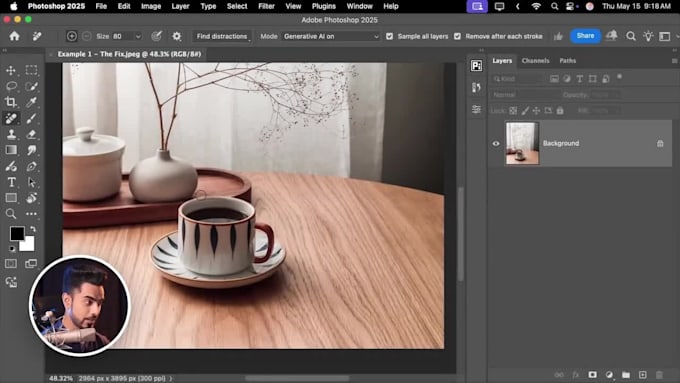Delete the selected layer
This screenshot has width=680, height=383.
pyautogui.click(x=659, y=375)
